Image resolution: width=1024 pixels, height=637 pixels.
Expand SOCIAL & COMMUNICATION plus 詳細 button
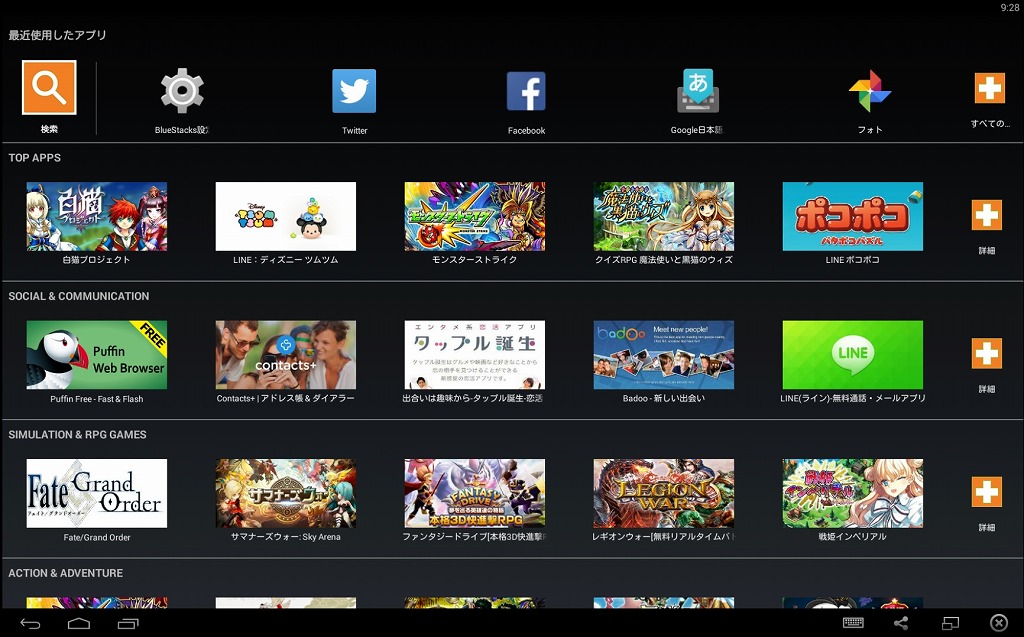click(x=986, y=353)
